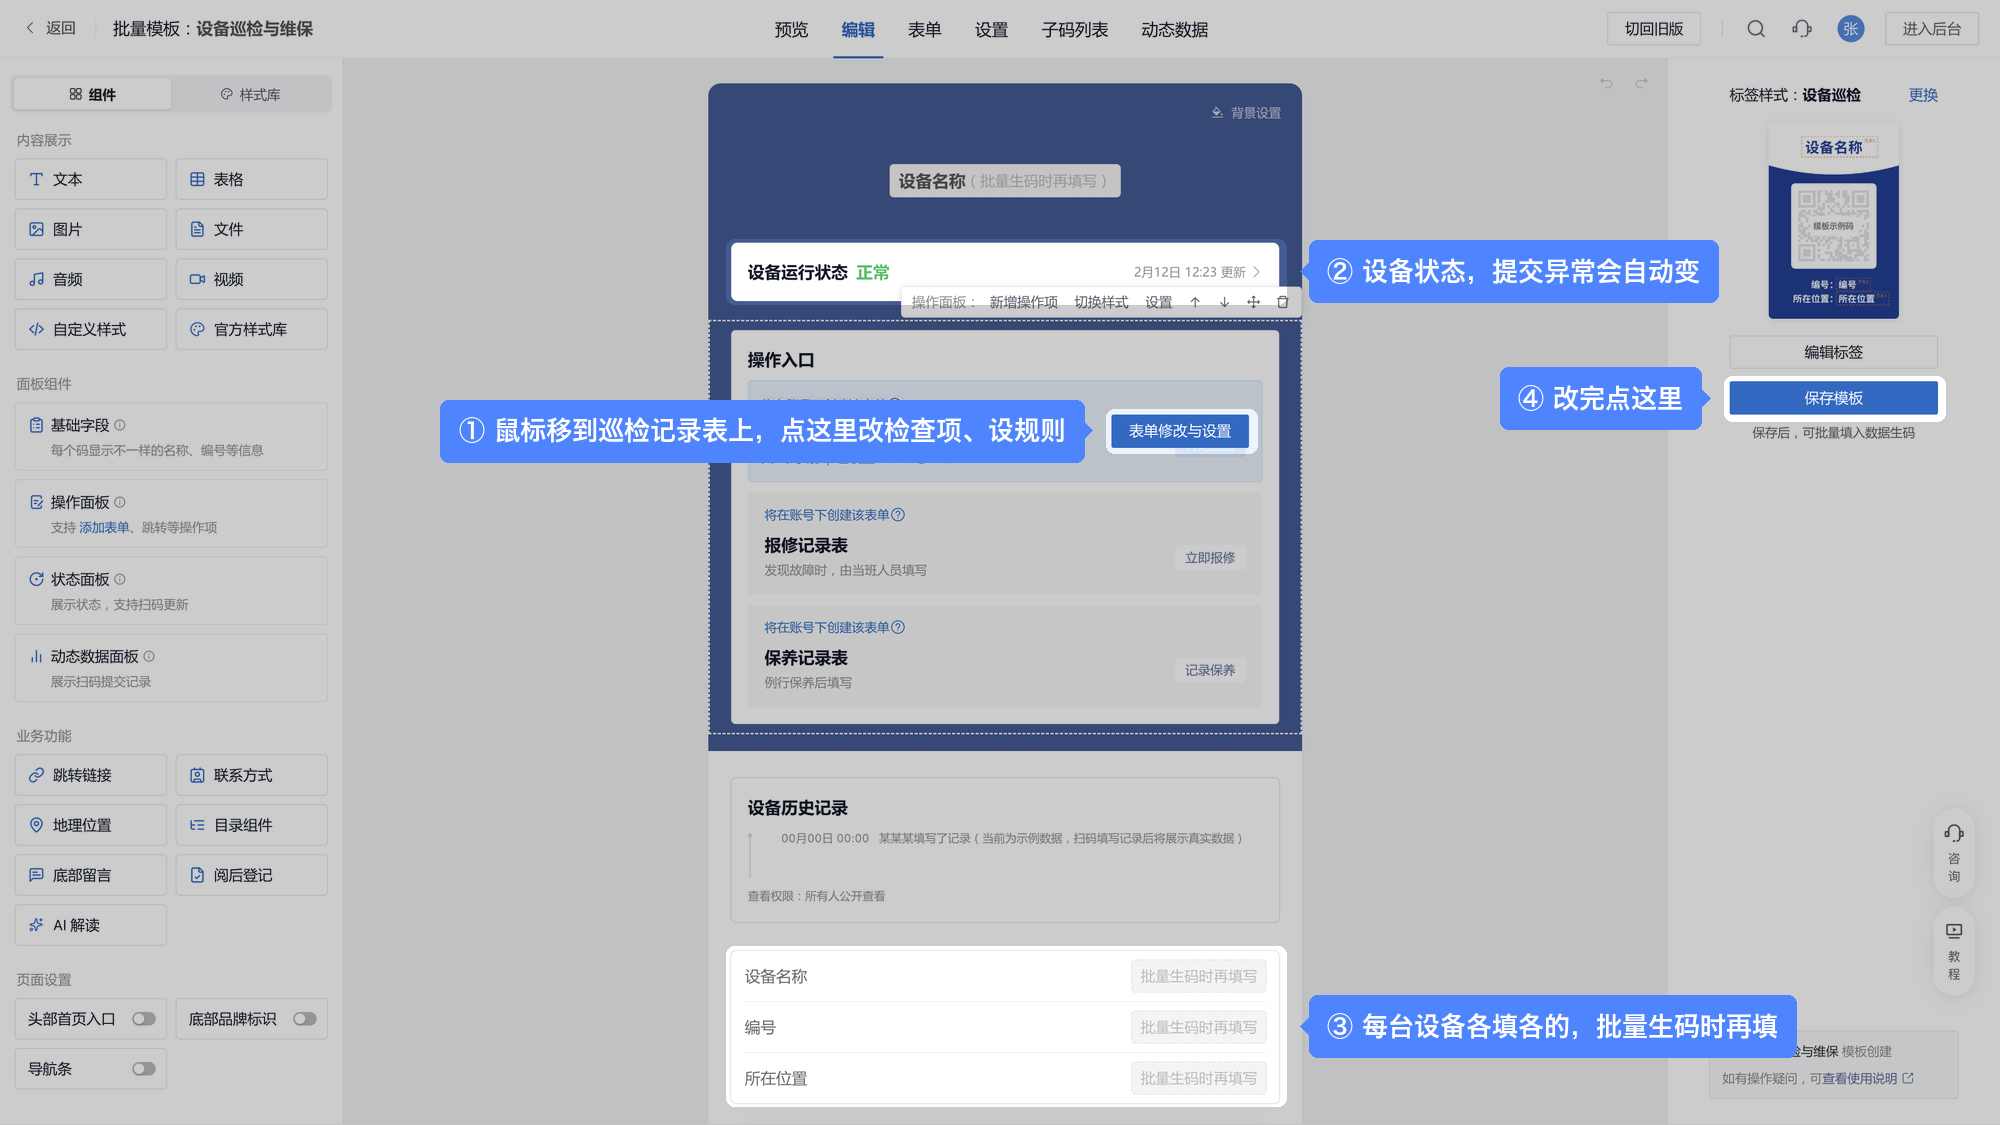The width and height of the screenshot is (2000, 1125).
Task: Click the drag-move cross icon in panel toolbar
Action: click(x=1253, y=302)
